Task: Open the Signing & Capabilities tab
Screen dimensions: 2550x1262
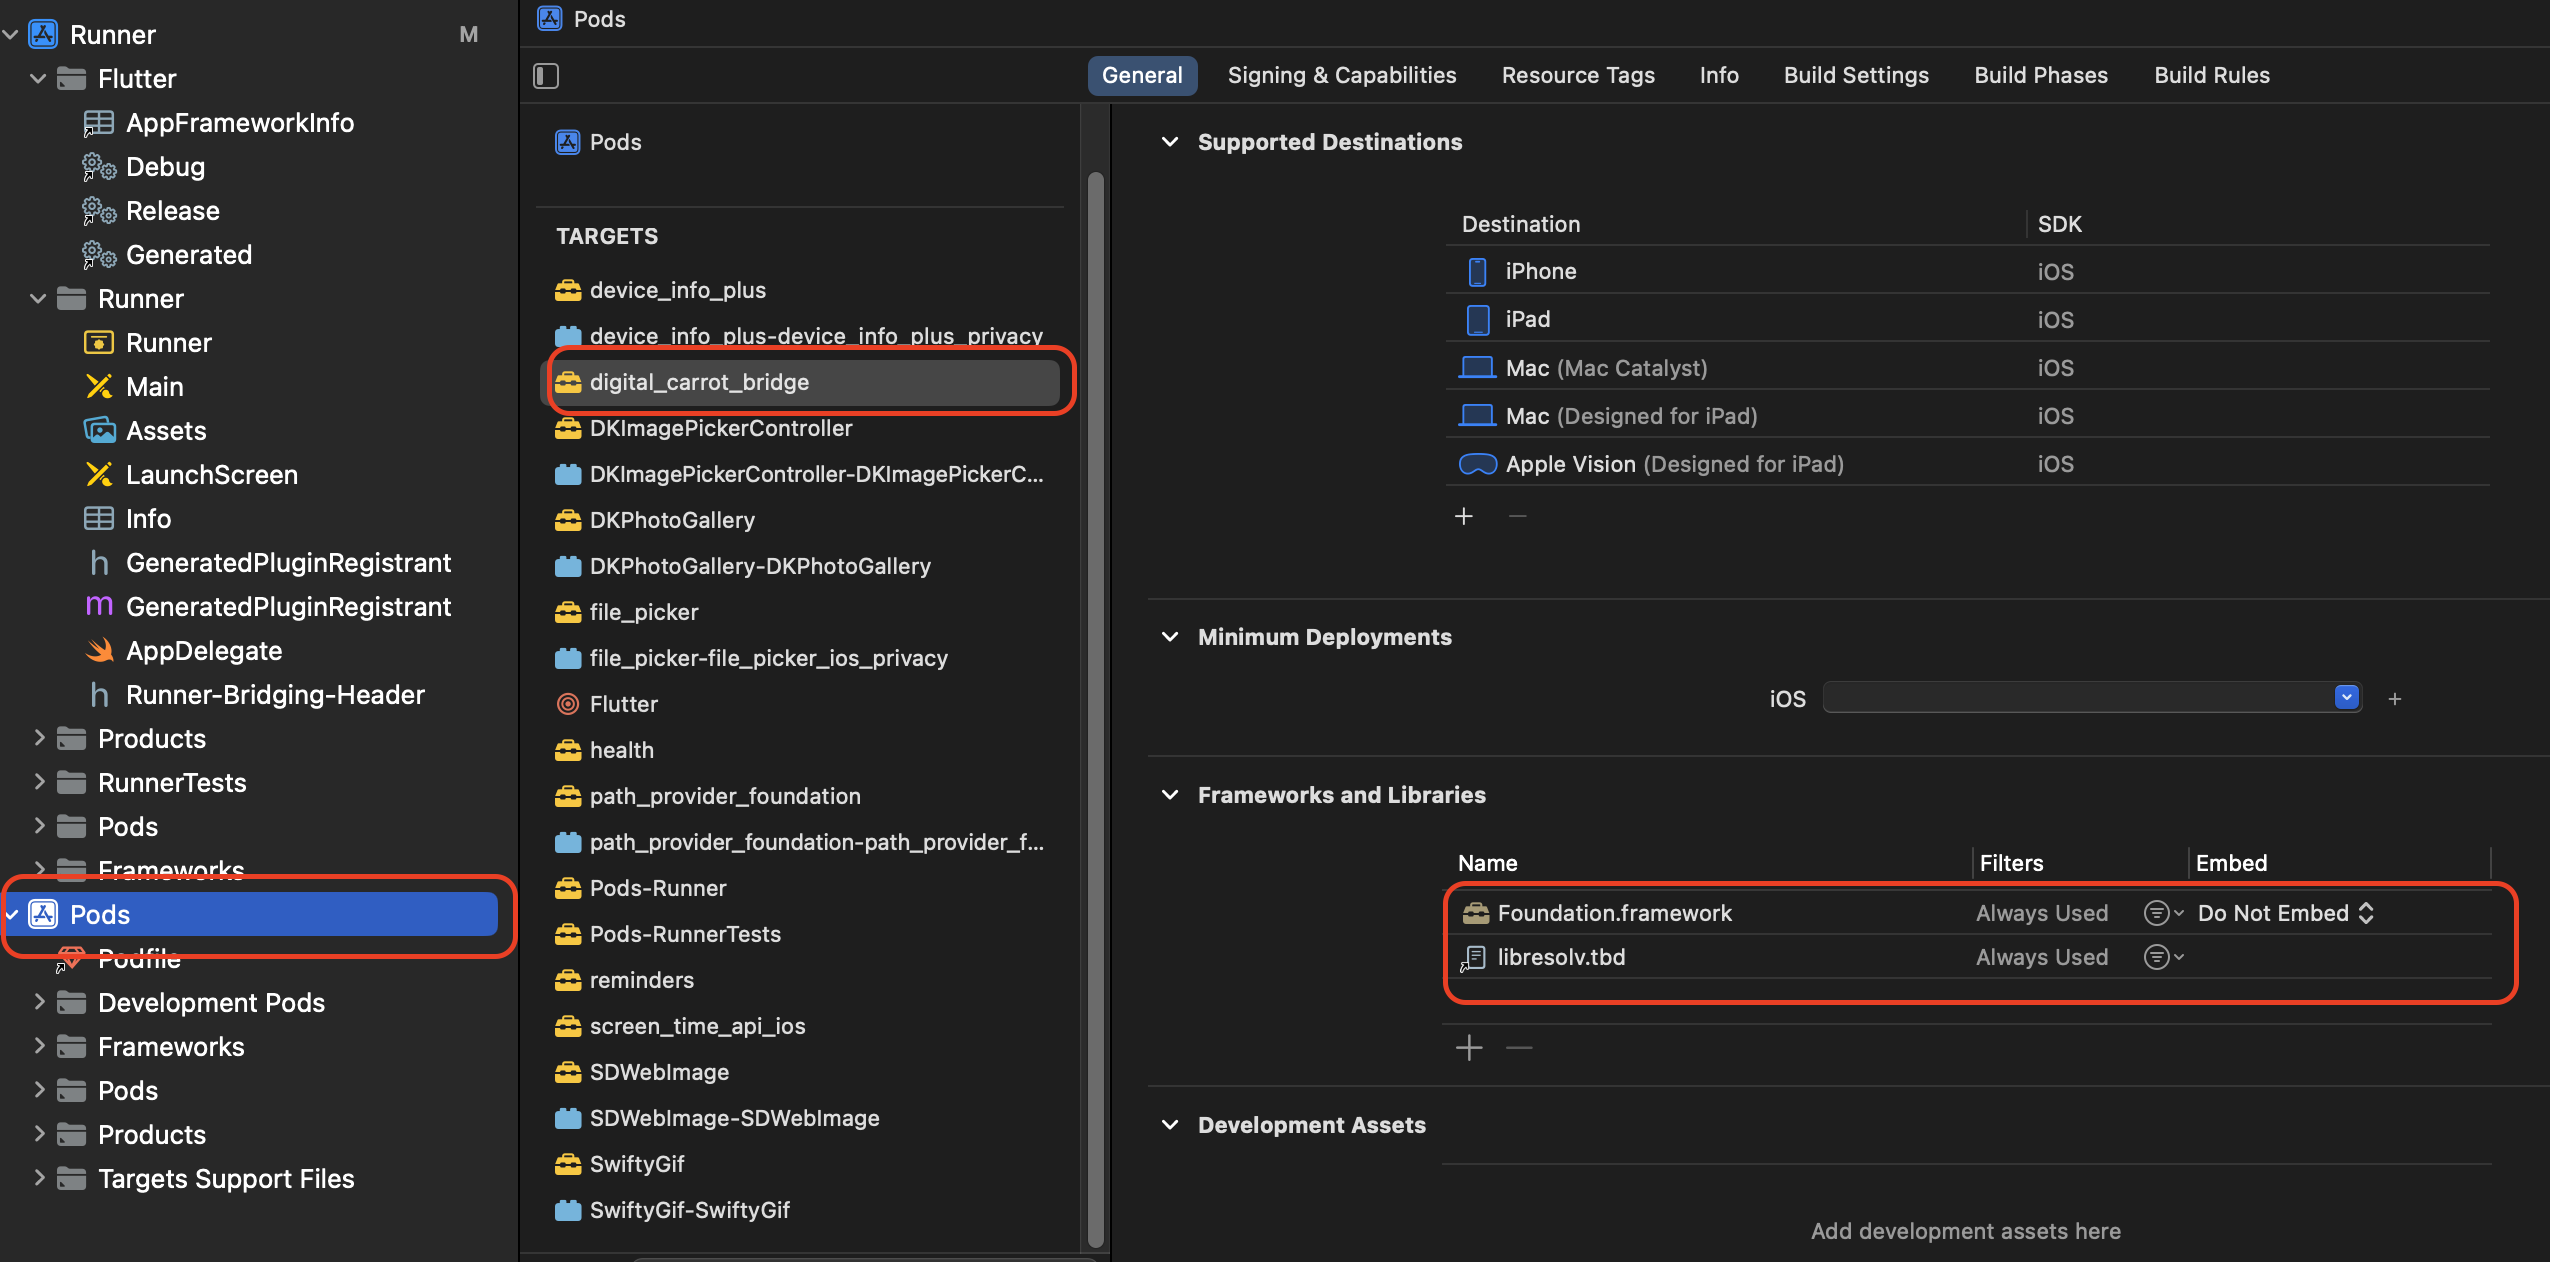Action: pyautogui.click(x=1341, y=76)
